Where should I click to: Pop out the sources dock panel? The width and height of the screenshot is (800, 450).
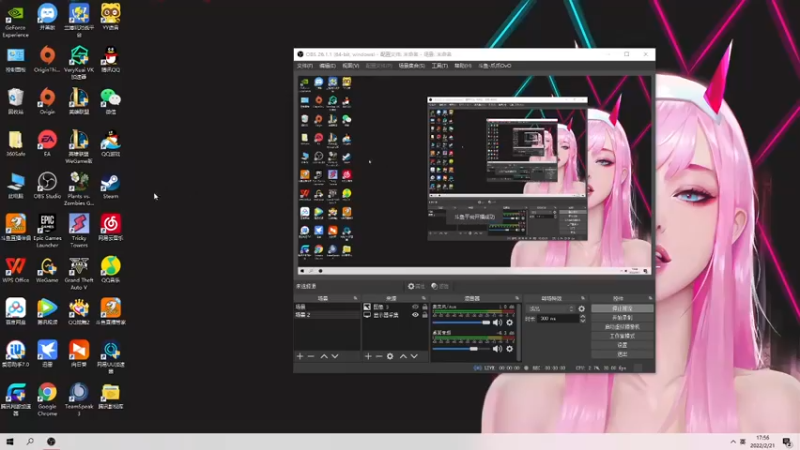click(x=424, y=298)
